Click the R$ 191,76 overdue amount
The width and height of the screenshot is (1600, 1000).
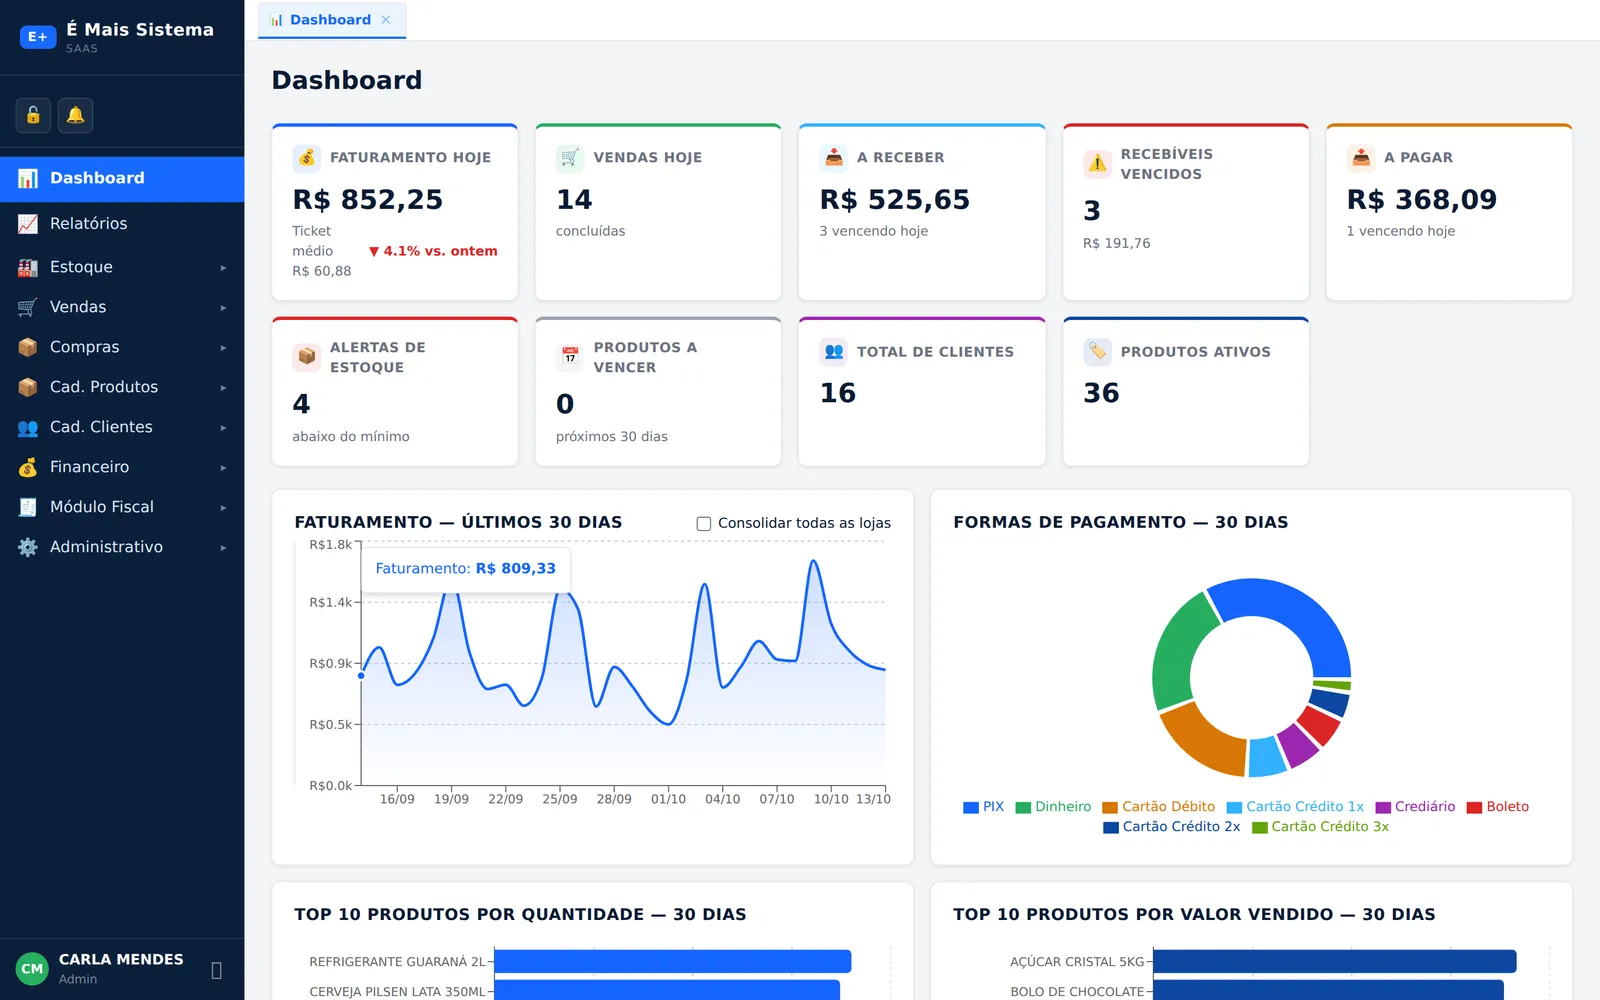click(x=1117, y=243)
